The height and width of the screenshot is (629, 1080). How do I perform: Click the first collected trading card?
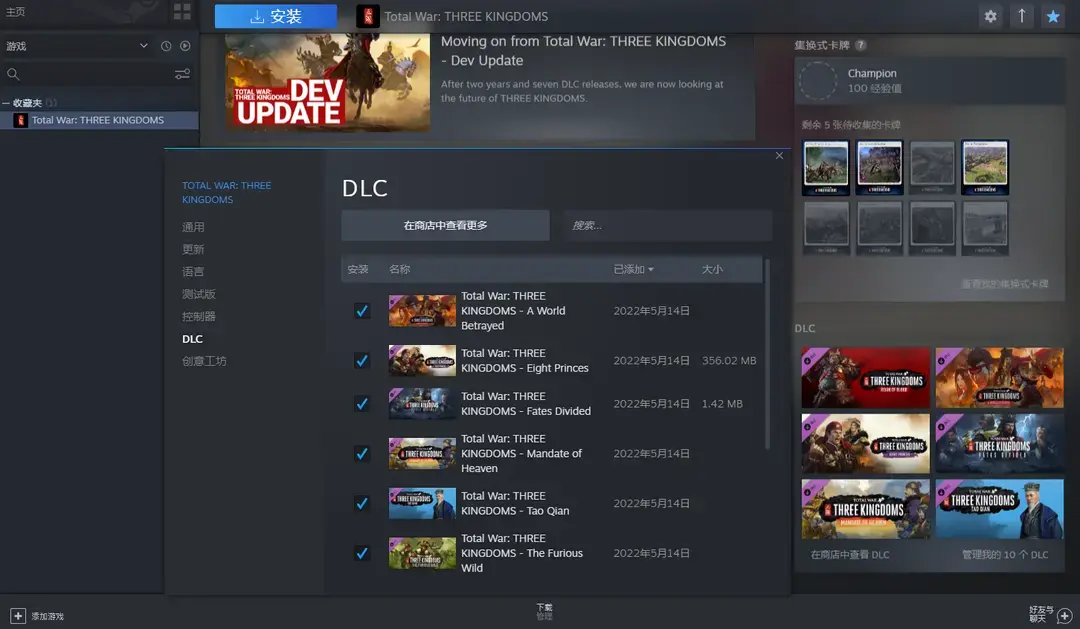(x=826, y=167)
